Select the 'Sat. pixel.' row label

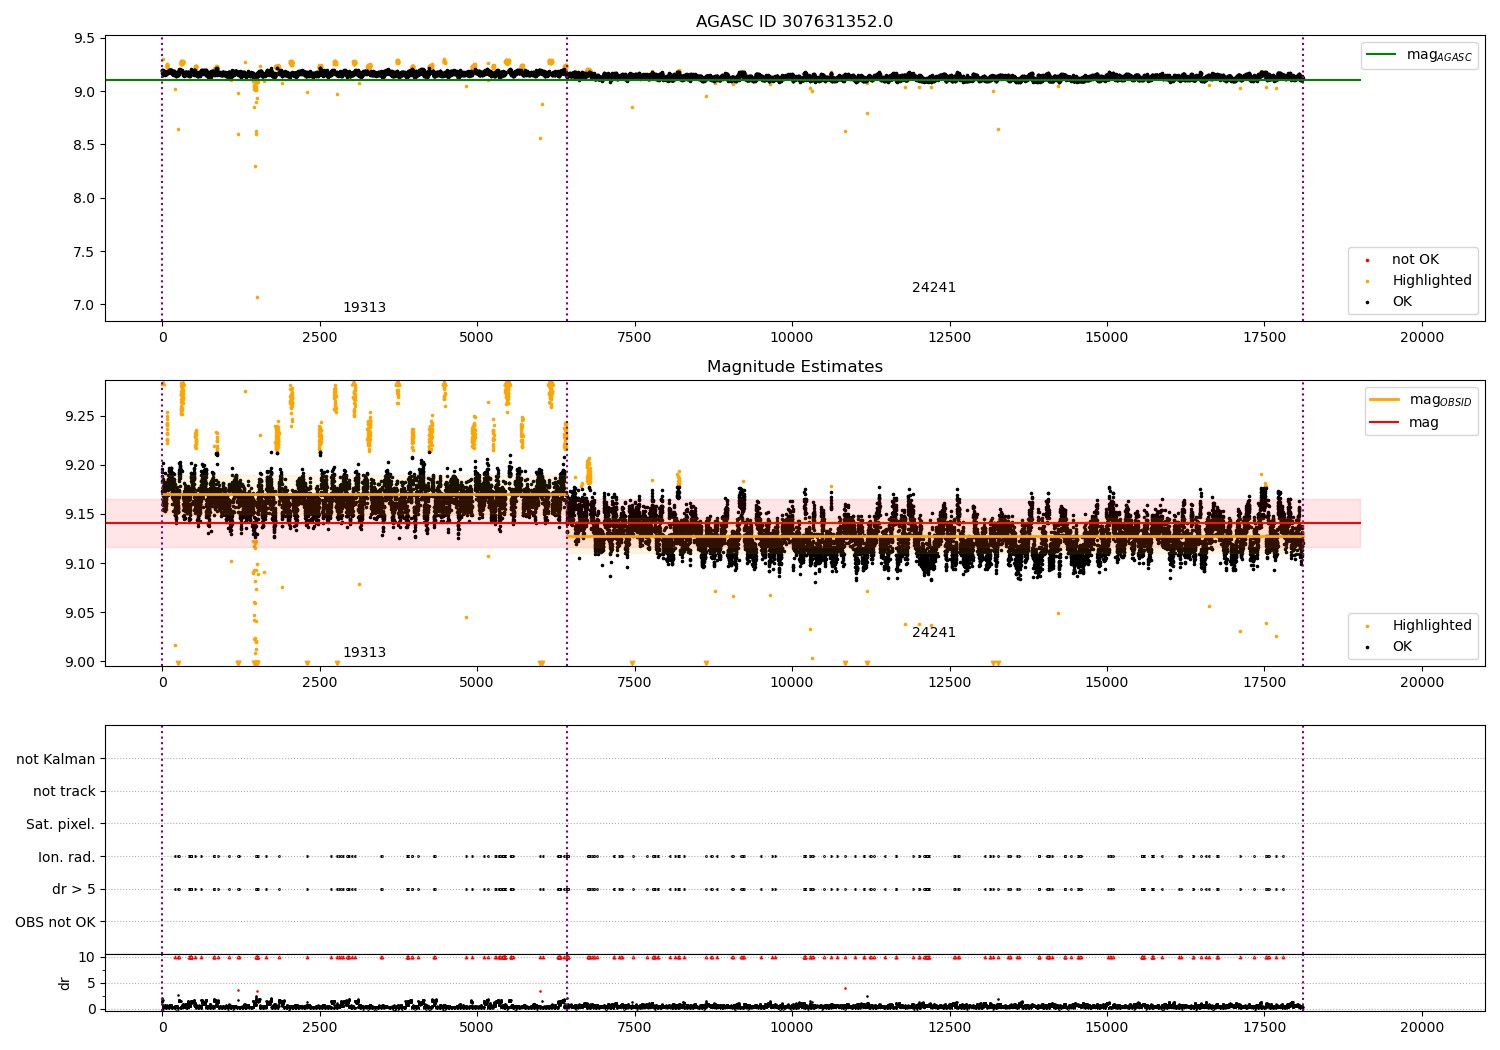pos(60,825)
